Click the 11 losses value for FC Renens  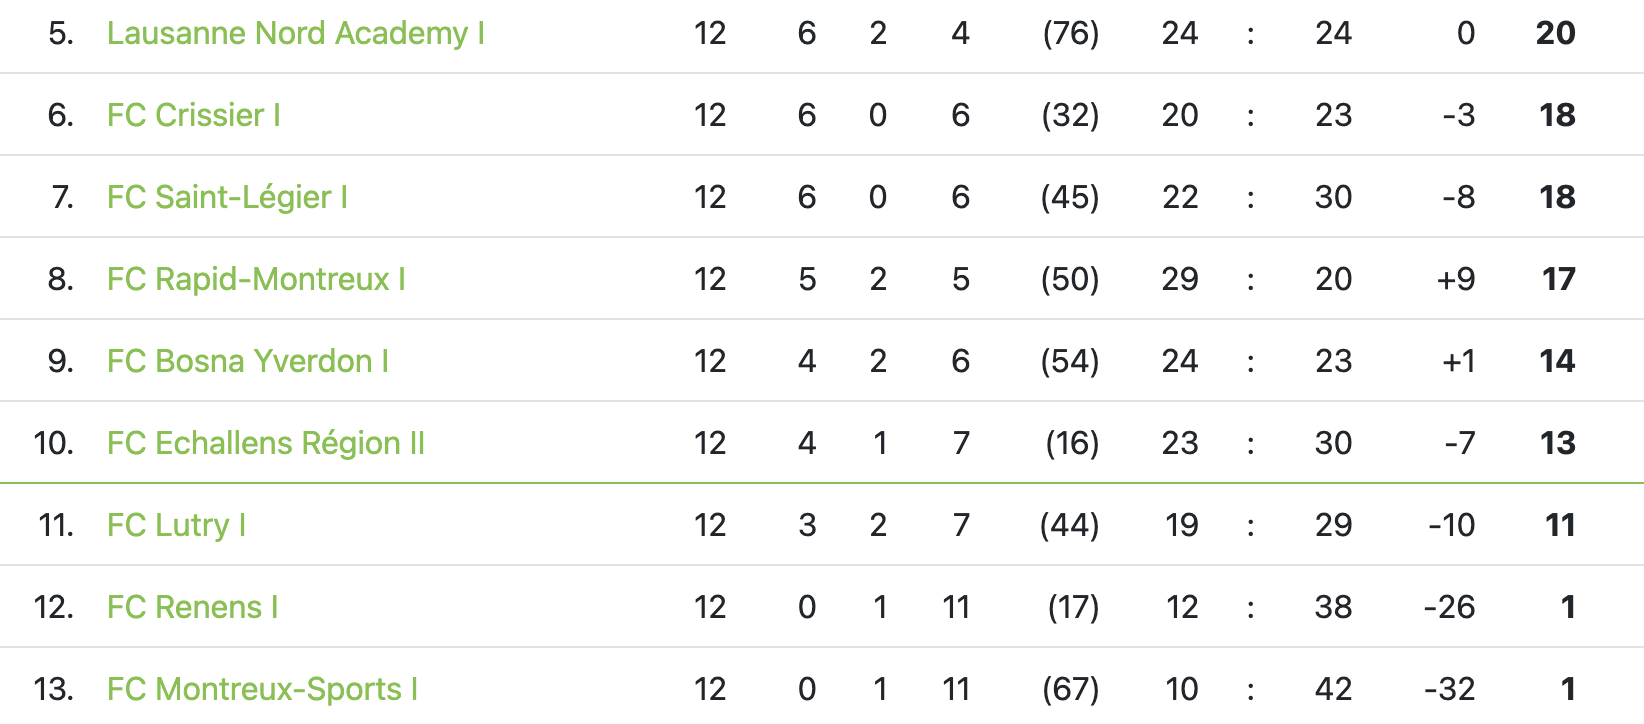tap(956, 608)
